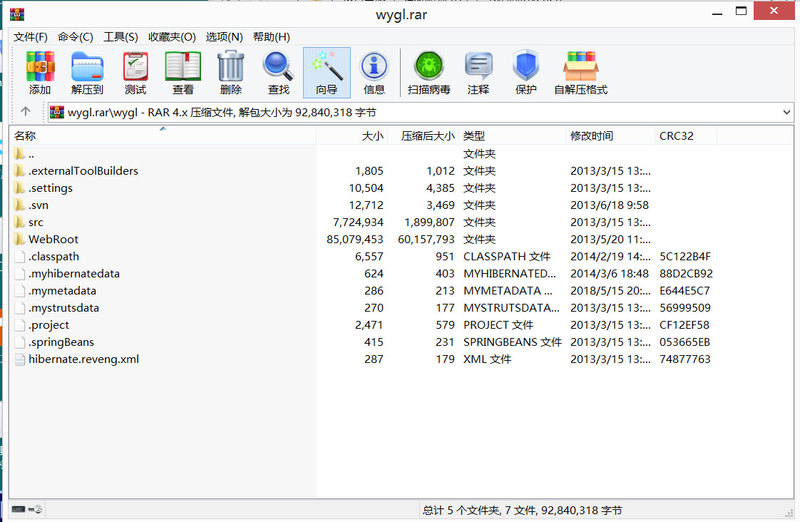Viewport: 800px width, 522px height.
Task: Click the size value 85,079,453
Action: [x=355, y=239]
